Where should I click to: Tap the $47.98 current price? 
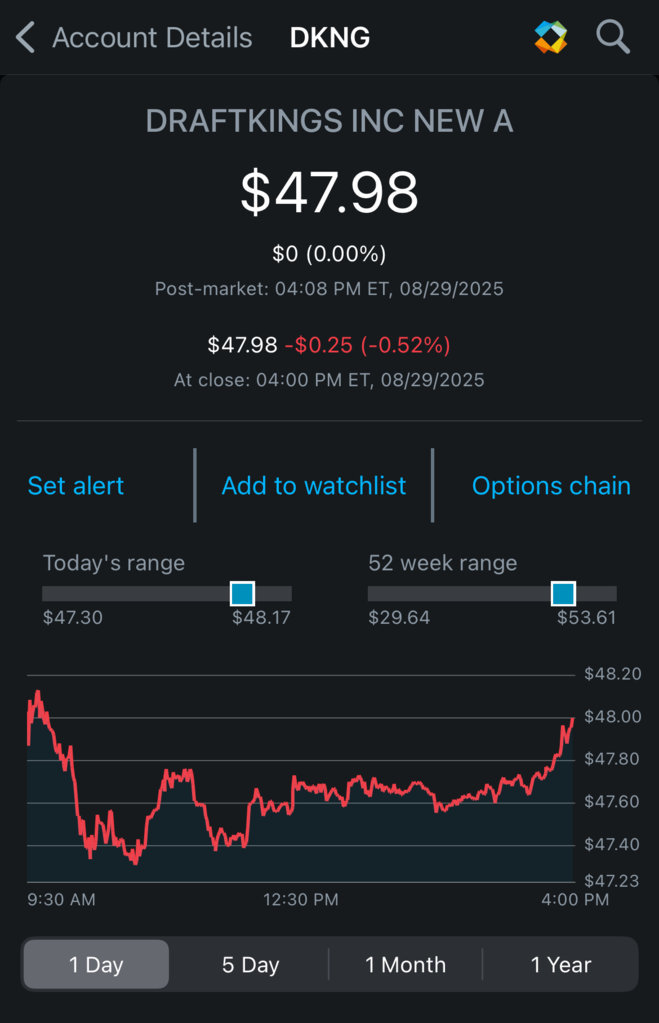point(330,192)
